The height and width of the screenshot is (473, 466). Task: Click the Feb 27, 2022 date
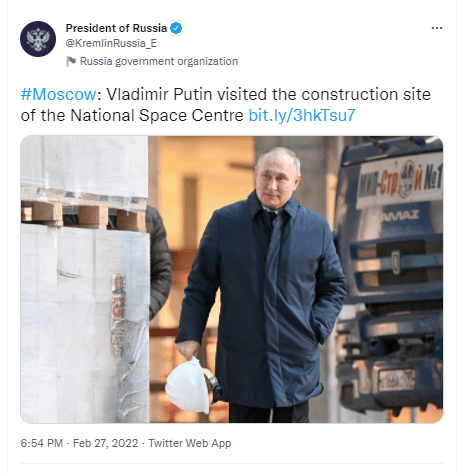point(105,443)
